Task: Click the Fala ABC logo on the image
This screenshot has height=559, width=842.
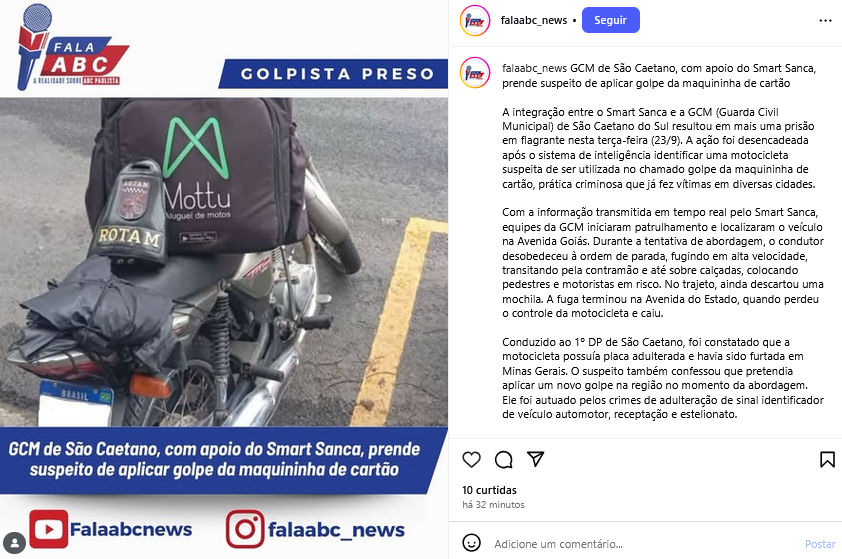Action: coord(71,48)
